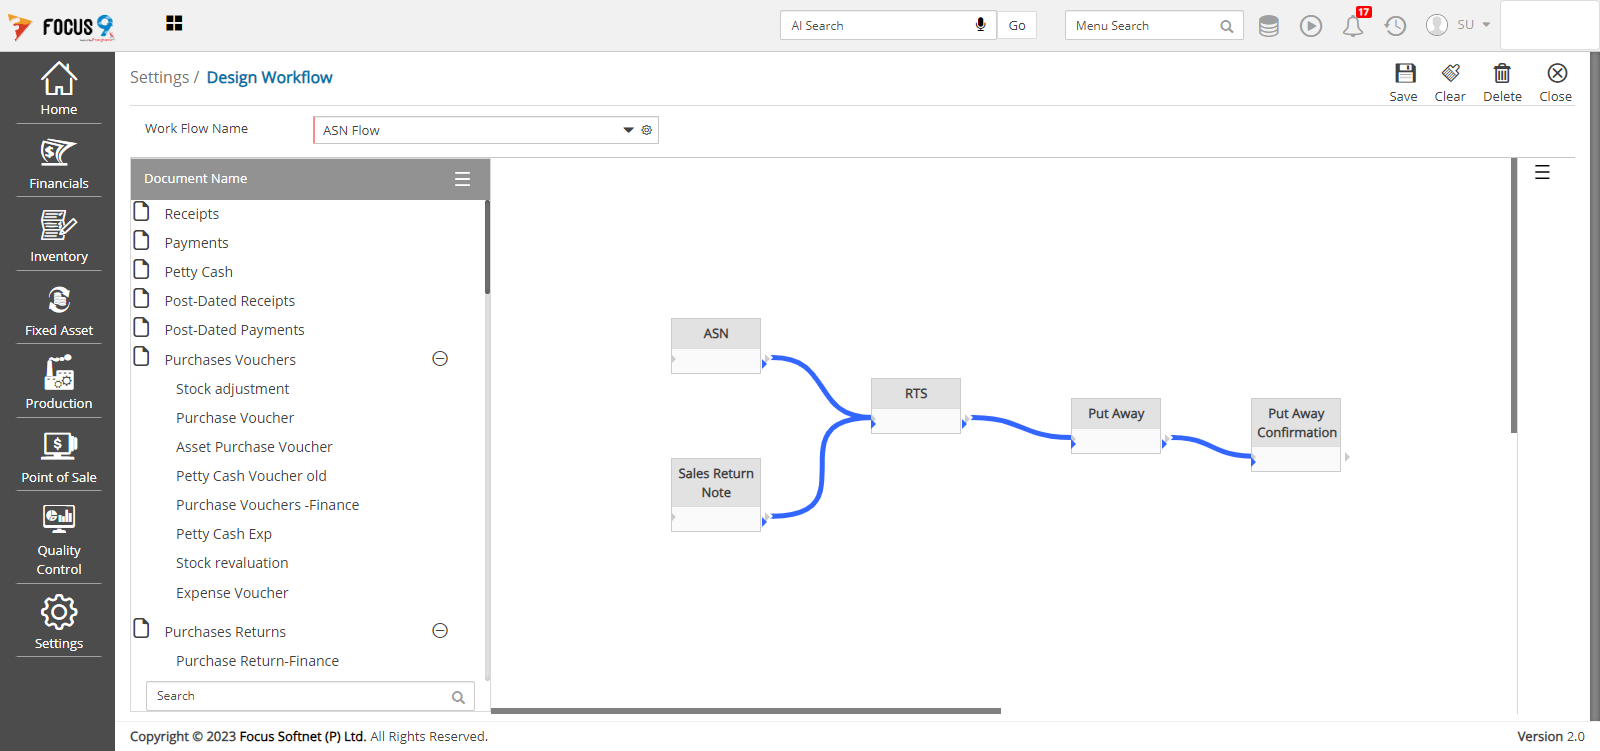The height and width of the screenshot is (751, 1600).
Task: Open the Financials module in sidebar
Action: (x=59, y=163)
